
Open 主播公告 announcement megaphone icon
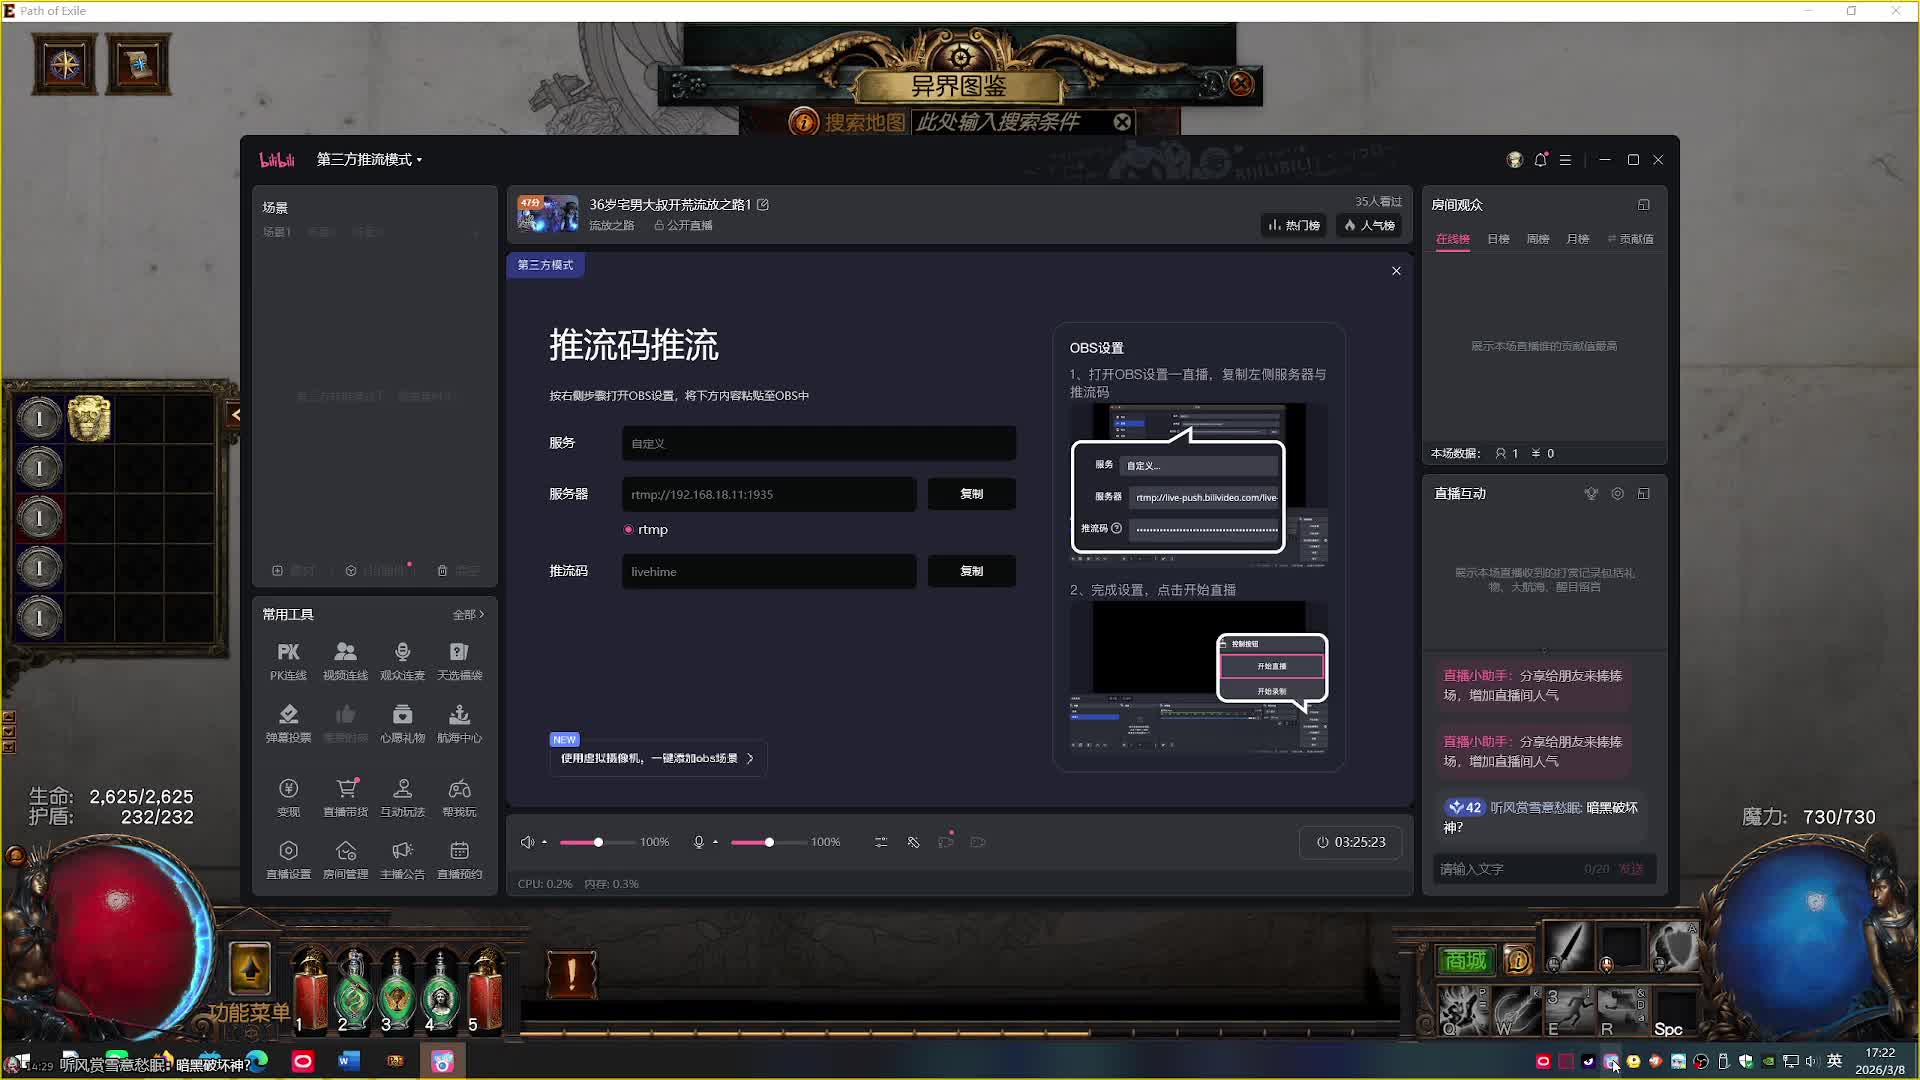402,852
